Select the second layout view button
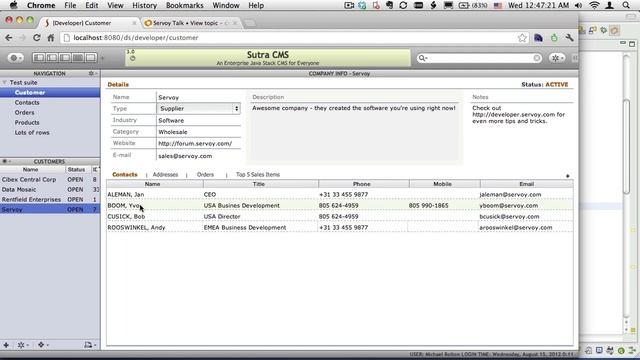This screenshot has width=640, height=360. pos(52,58)
